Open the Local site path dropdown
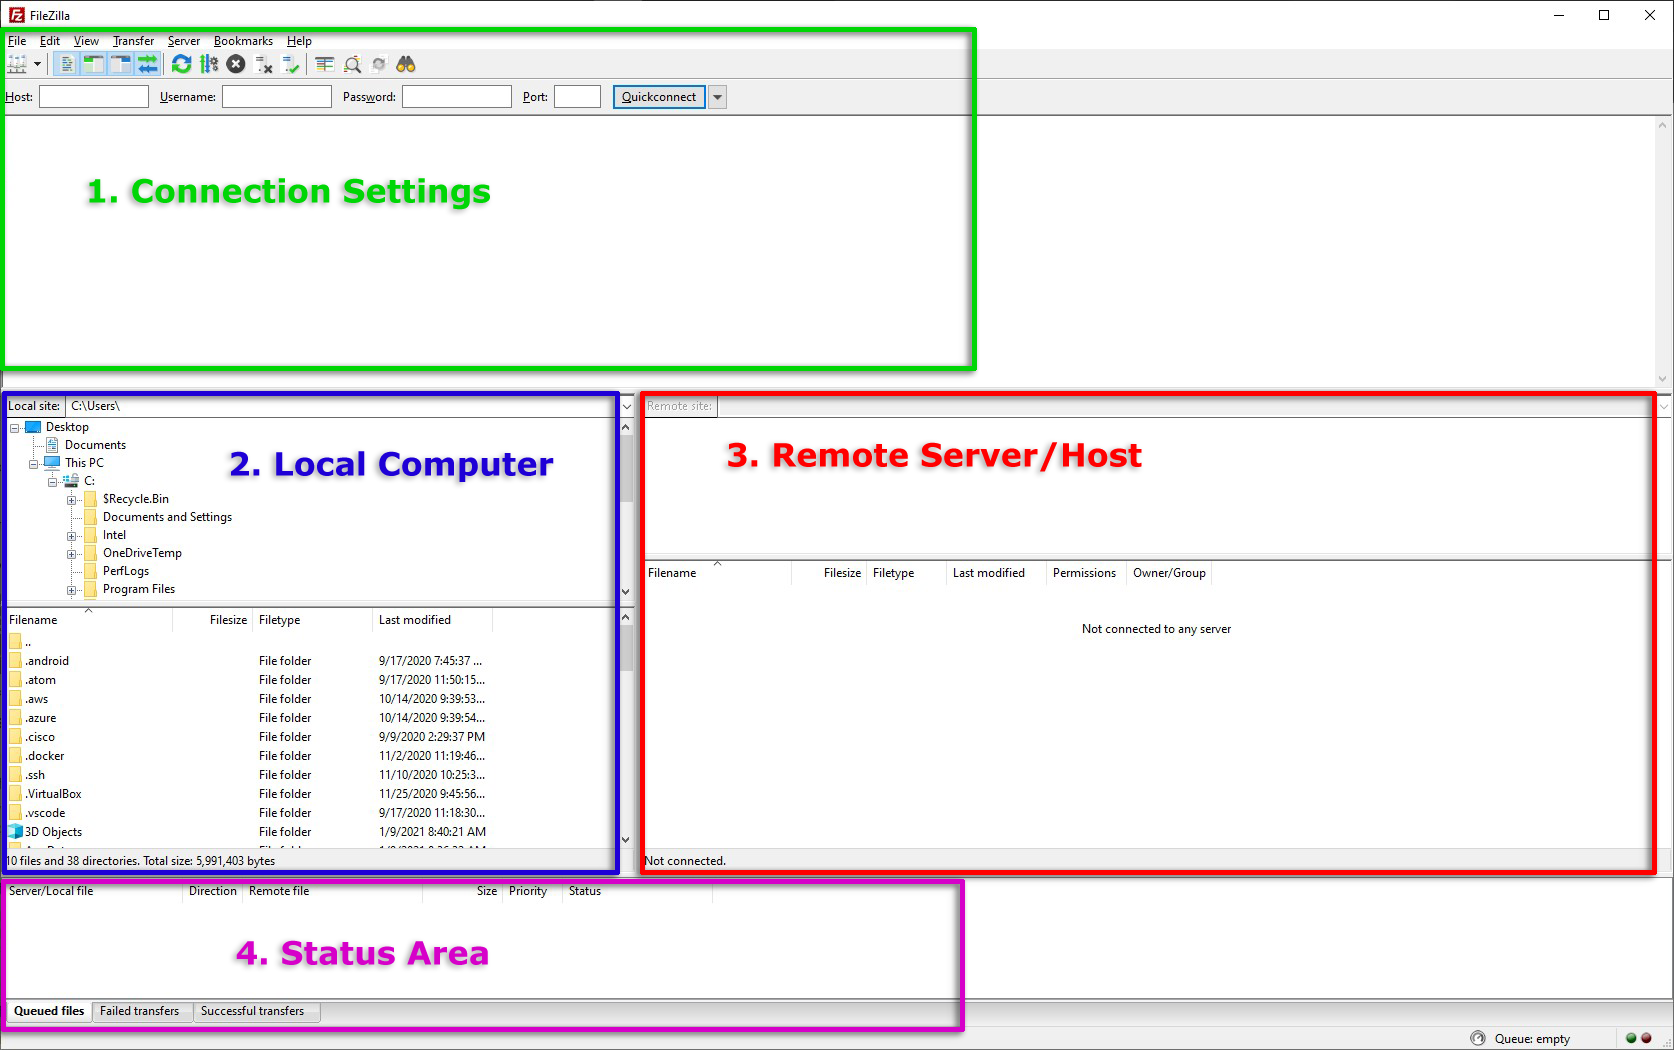Viewport: 1674px width, 1050px height. pyautogui.click(x=627, y=406)
